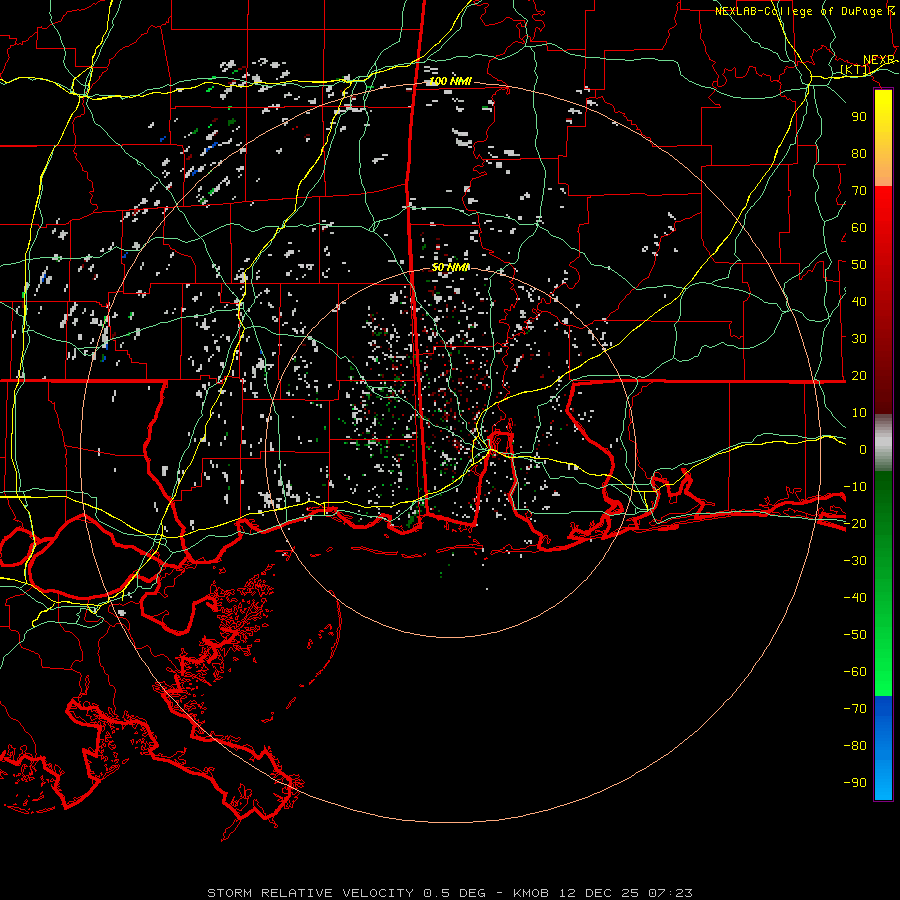Image resolution: width=900 pixels, height=900 pixels.
Task: Click the "60" value on the velocity scale
Action: 859,227
